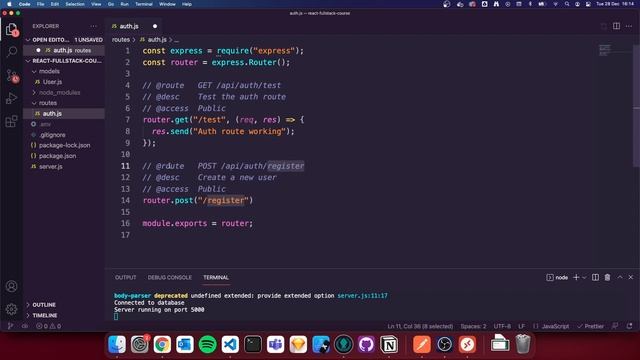Open terminal launch profile dropdown arrow
Screen dimensions: 640x360
click(x=584, y=278)
